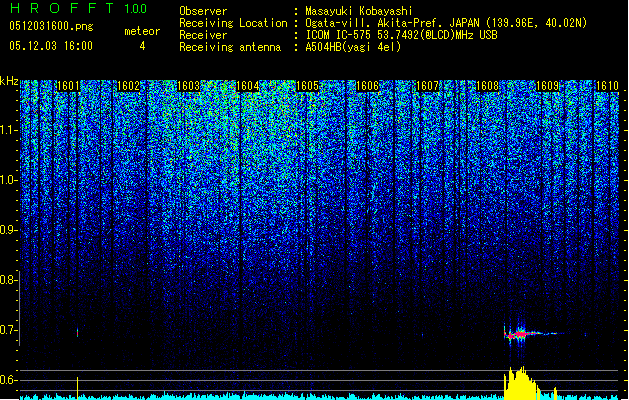The width and height of the screenshot is (629, 400).
Task: Click the date stamp 05.12.03 16:00
Action: 51,46
